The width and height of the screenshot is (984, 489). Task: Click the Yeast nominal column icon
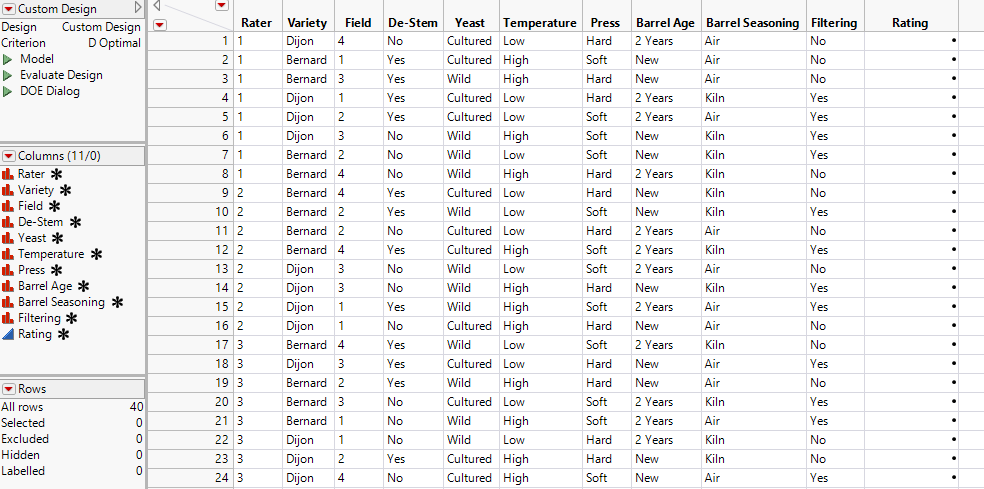(x=8, y=238)
